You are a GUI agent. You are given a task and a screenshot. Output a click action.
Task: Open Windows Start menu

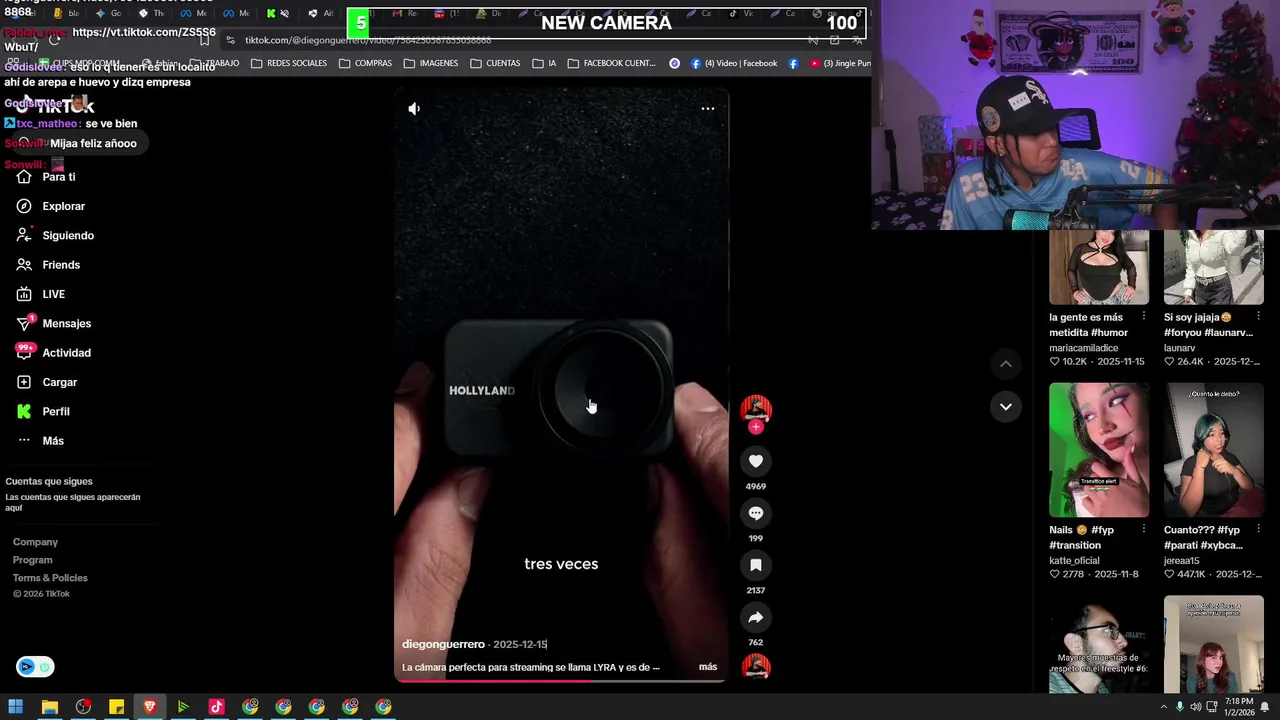(x=16, y=707)
